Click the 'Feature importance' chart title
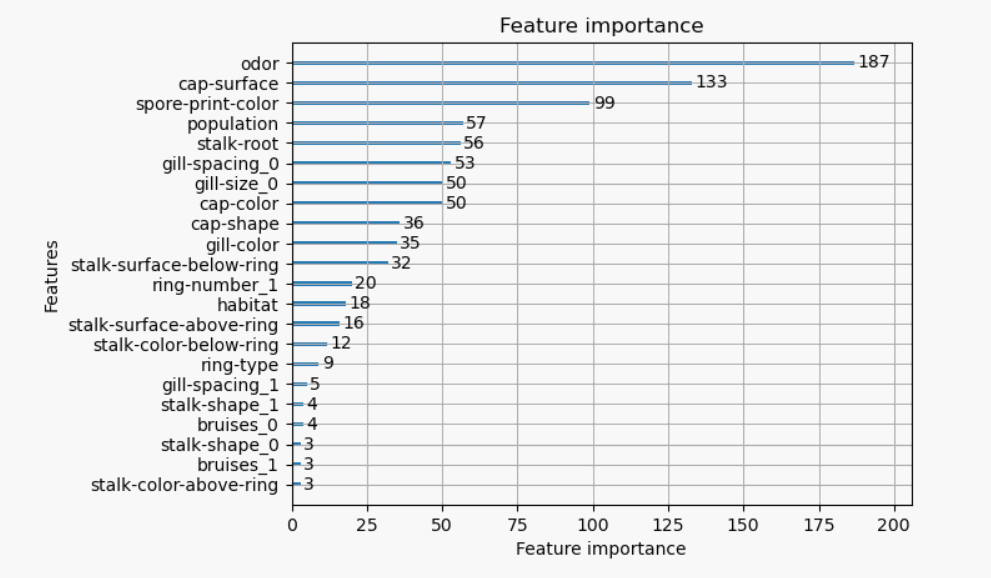The image size is (991, 578). [x=601, y=26]
